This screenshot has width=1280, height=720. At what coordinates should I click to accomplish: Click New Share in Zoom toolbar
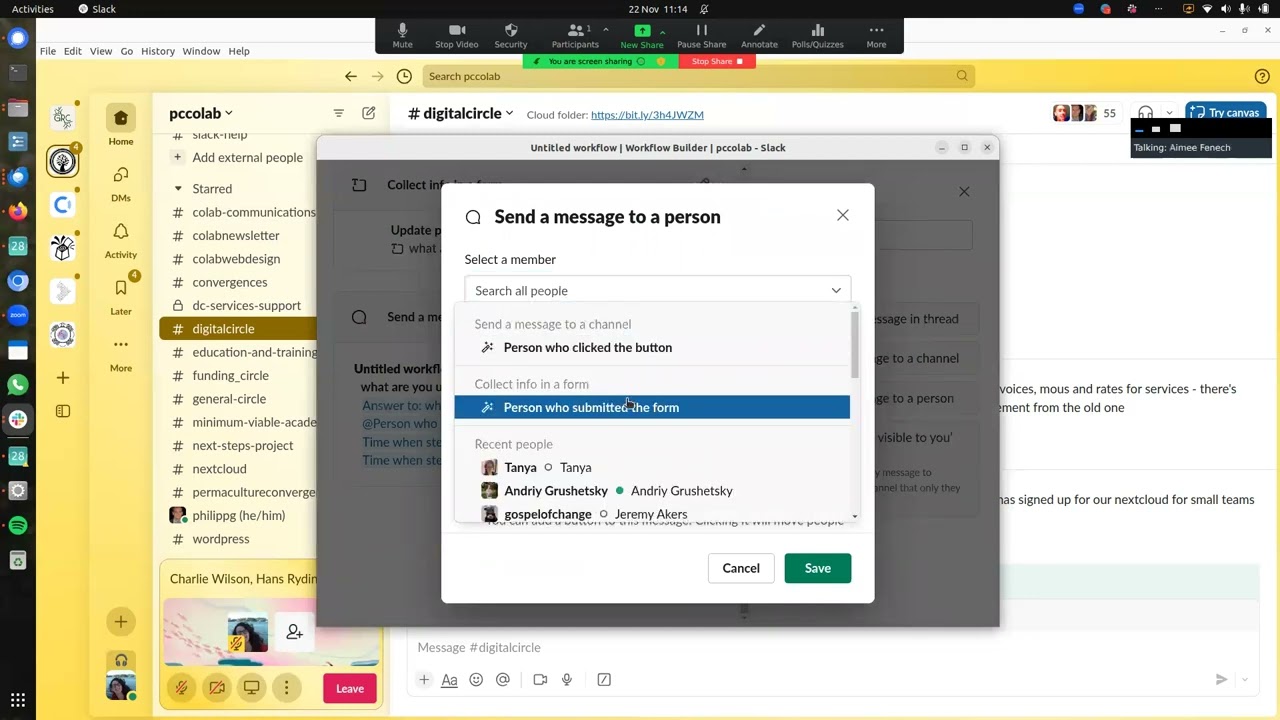pos(642,36)
